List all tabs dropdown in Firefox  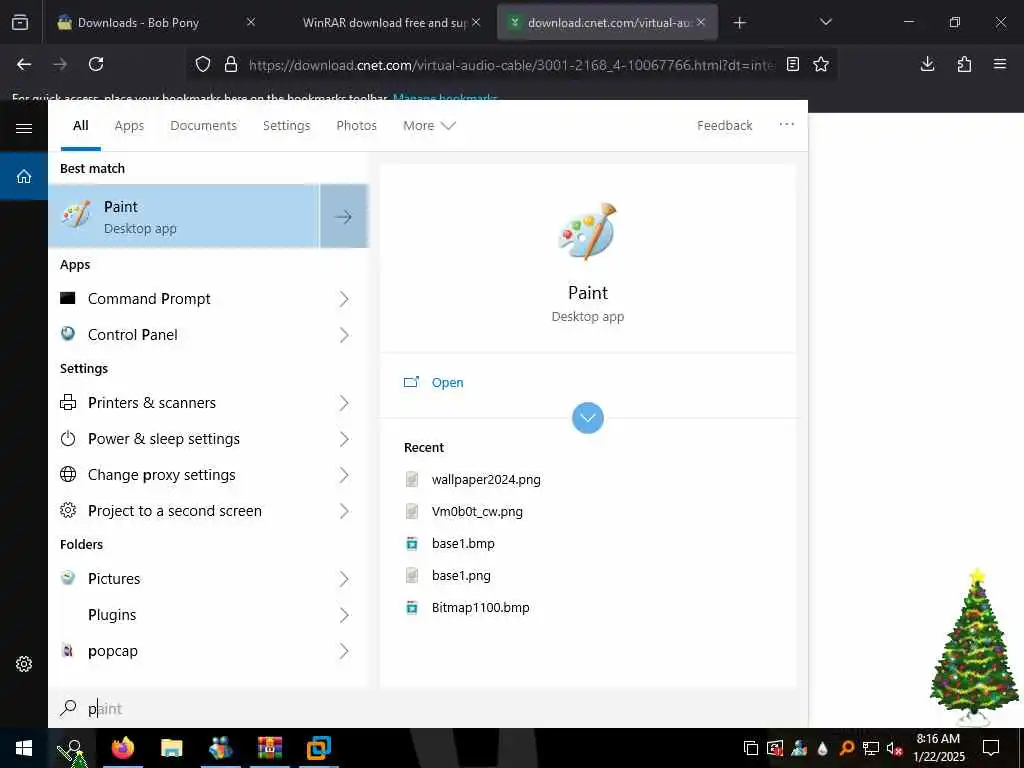pos(825,22)
